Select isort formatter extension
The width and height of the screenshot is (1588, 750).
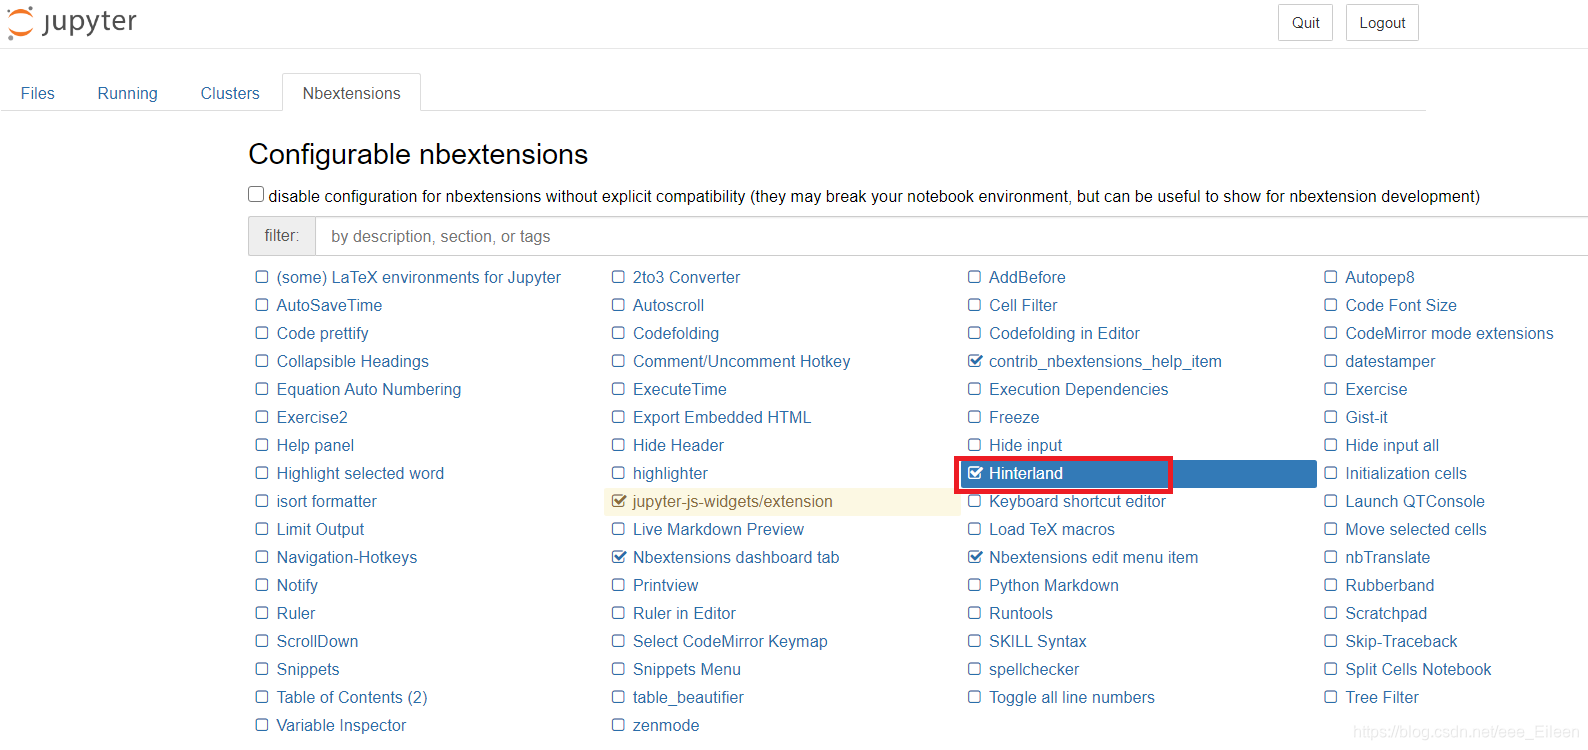point(326,501)
